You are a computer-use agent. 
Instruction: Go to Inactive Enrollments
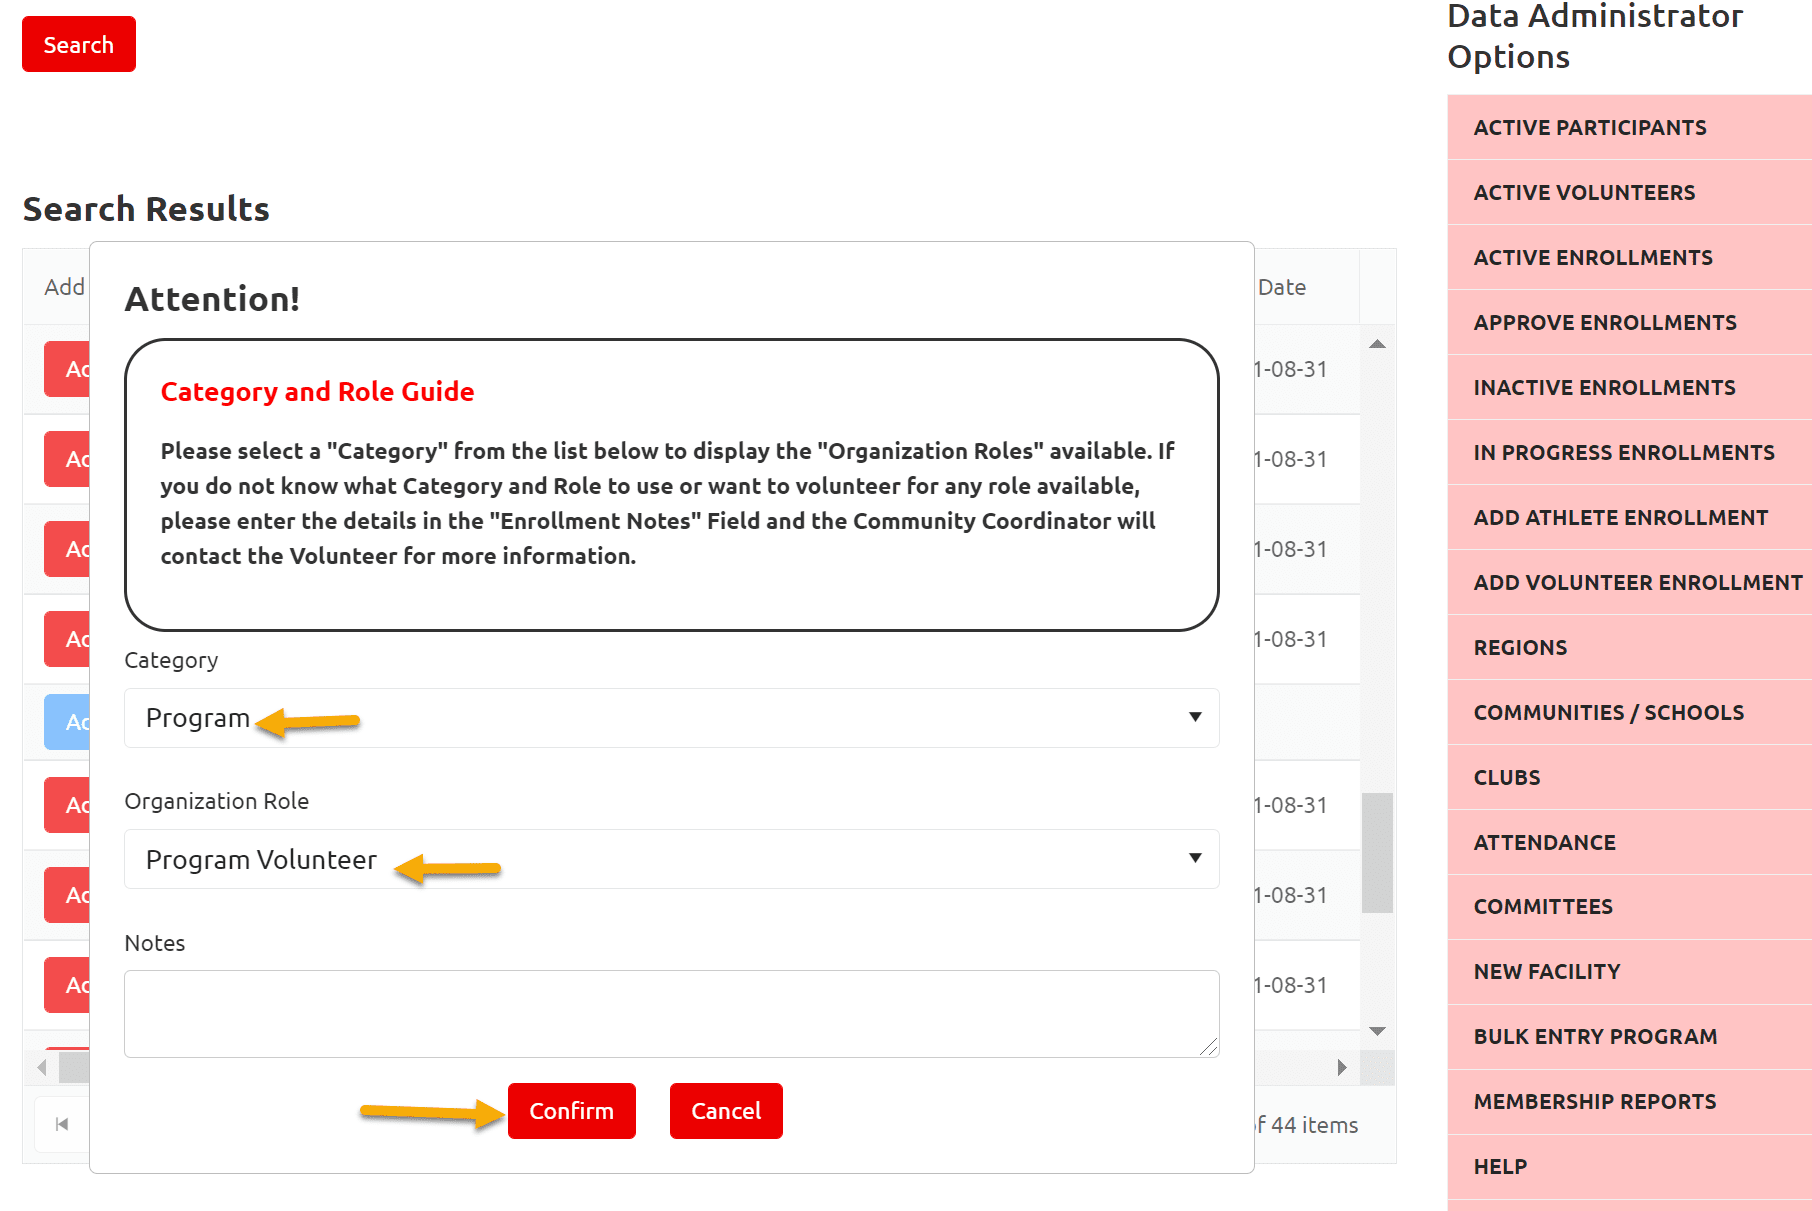(x=1629, y=387)
